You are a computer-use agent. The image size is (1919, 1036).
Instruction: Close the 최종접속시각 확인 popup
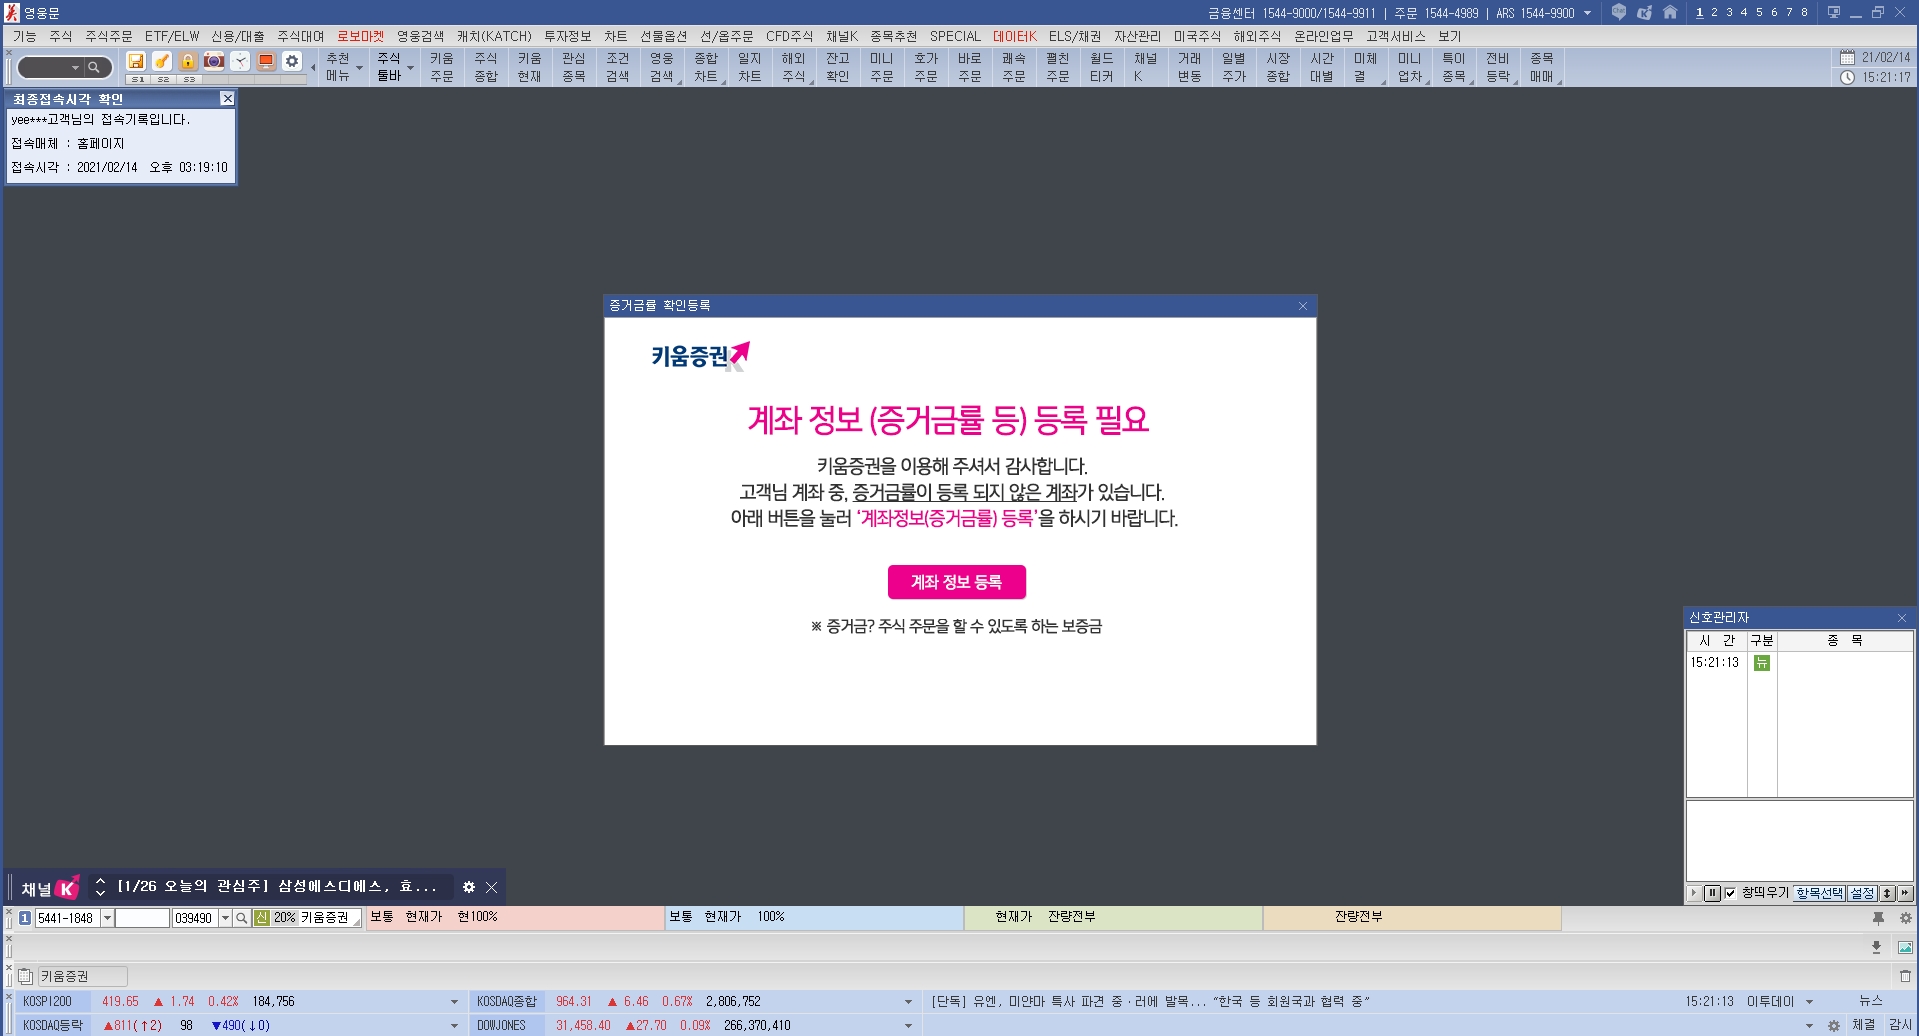[x=227, y=98]
